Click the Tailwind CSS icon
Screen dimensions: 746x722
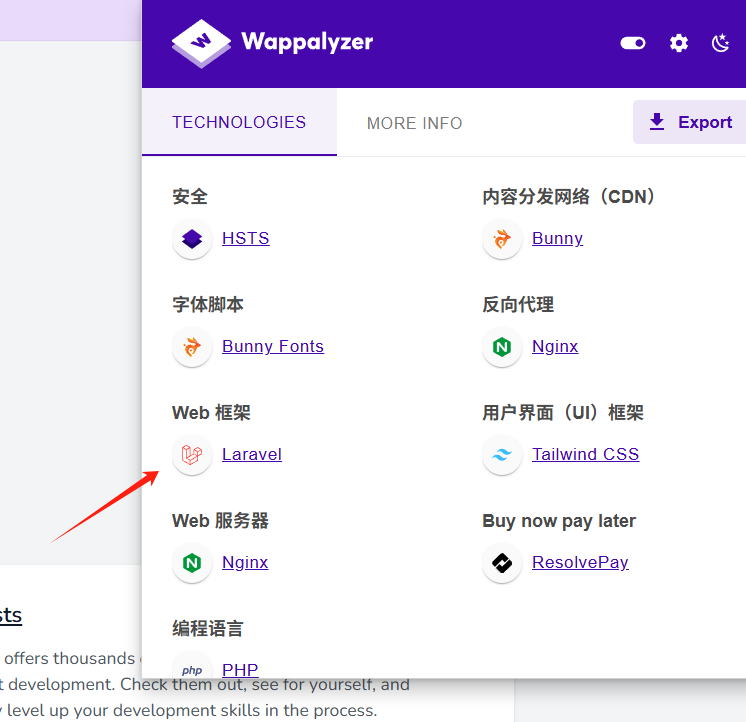point(502,455)
